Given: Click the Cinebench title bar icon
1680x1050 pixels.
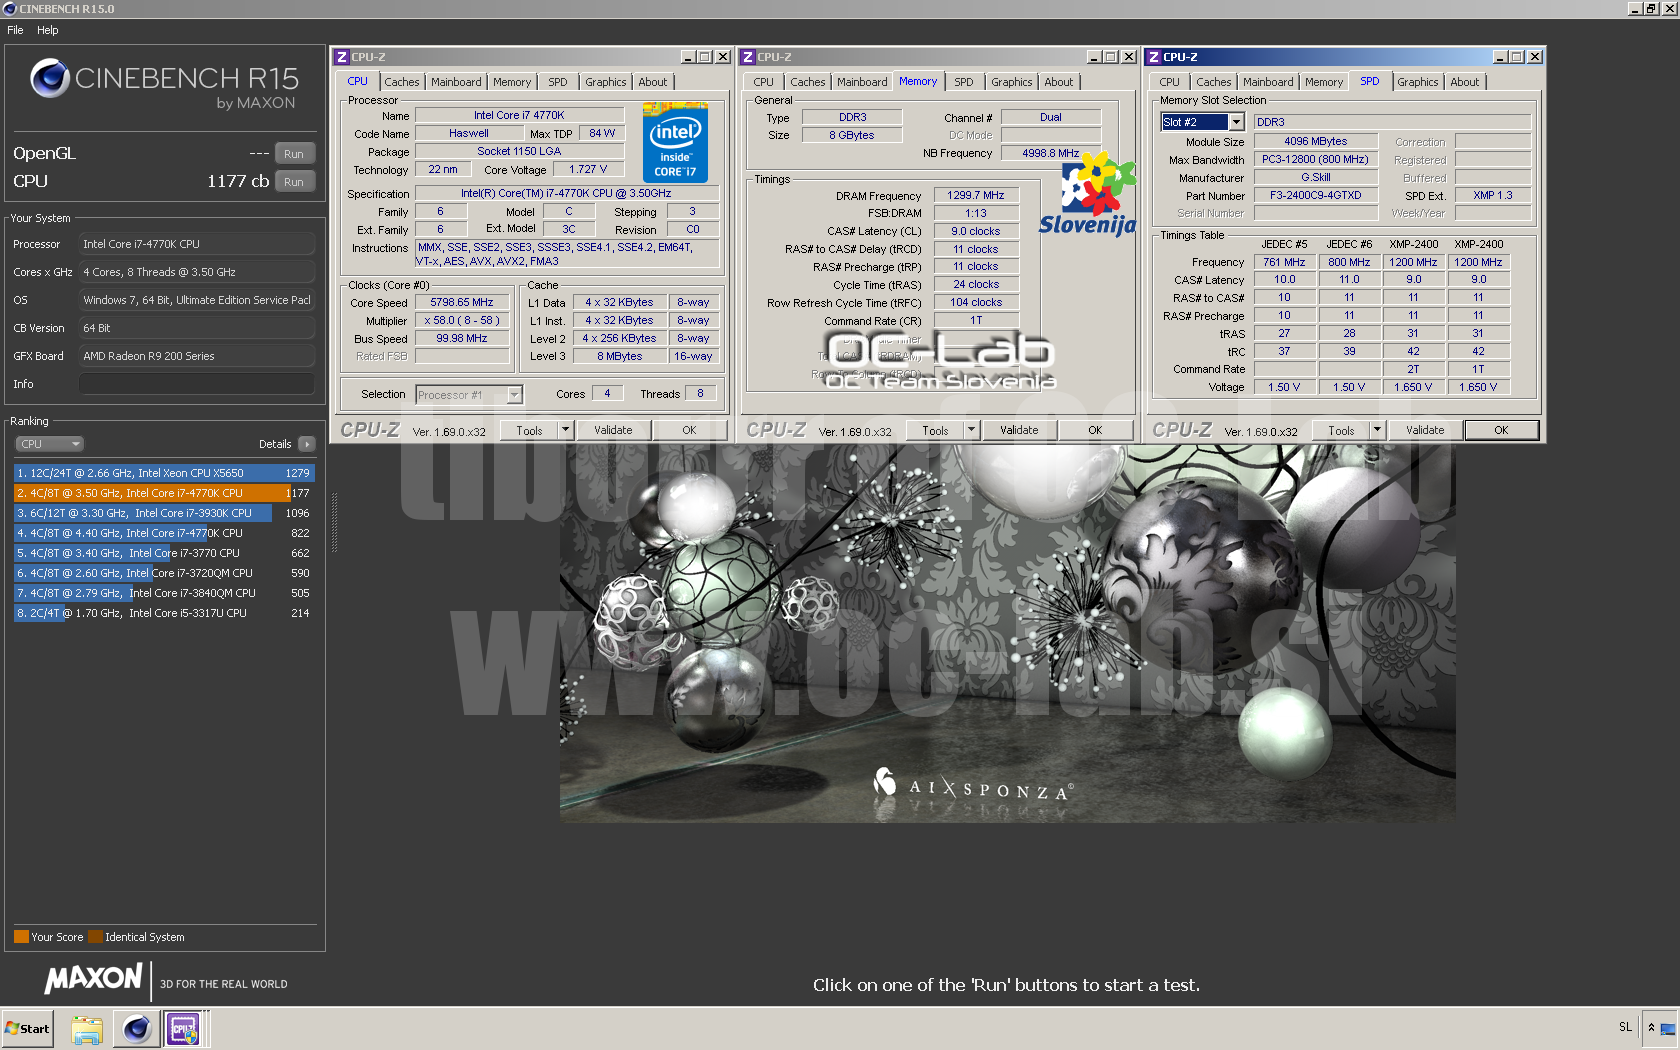Looking at the screenshot, I should pyautogui.click(x=10, y=9).
